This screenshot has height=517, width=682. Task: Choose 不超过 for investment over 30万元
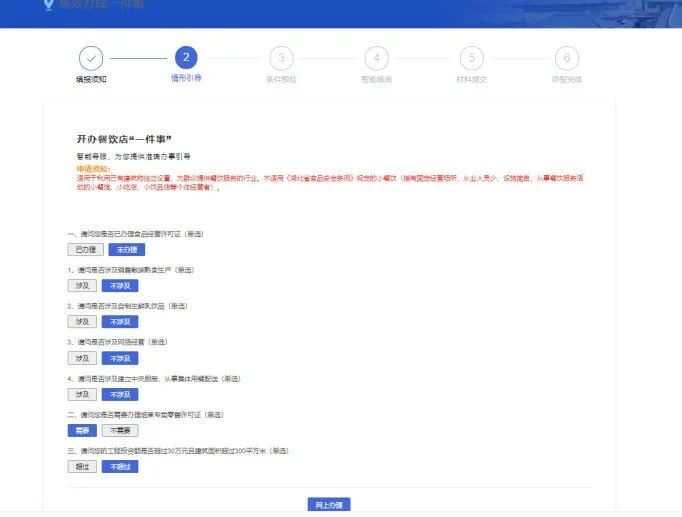click(x=120, y=467)
